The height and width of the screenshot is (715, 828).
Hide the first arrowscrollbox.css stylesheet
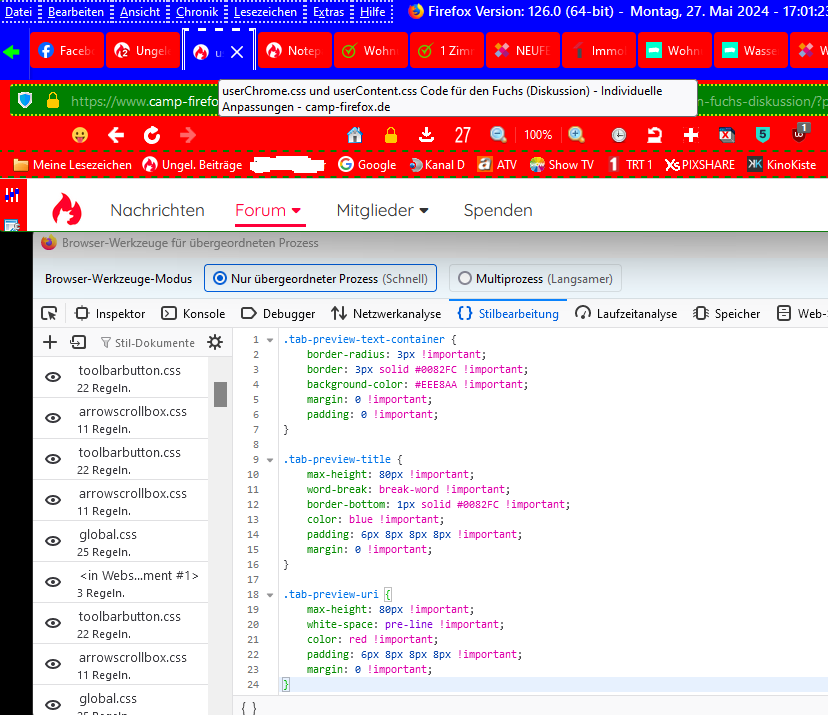(53, 419)
